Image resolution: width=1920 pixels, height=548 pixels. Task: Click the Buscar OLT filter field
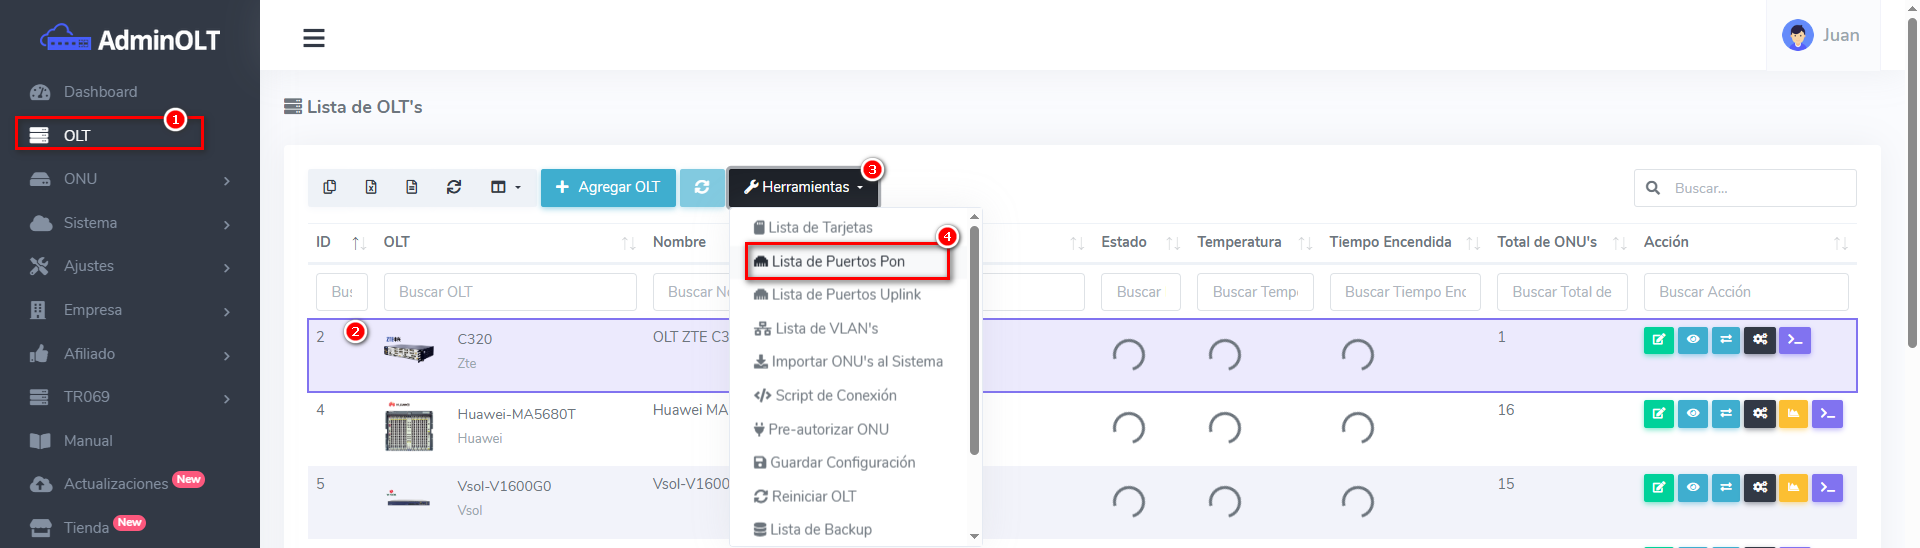pos(510,292)
